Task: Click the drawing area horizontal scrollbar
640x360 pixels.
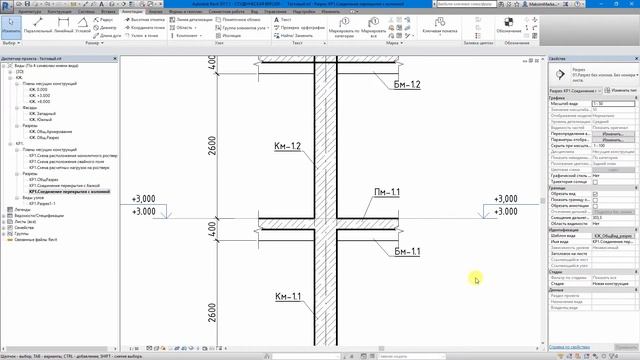Action: tap(381, 349)
